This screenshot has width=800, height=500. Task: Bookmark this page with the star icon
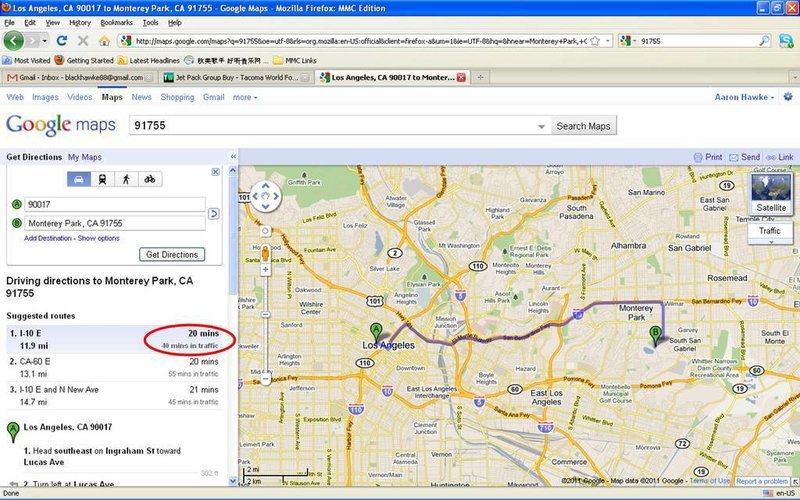point(595,41)
